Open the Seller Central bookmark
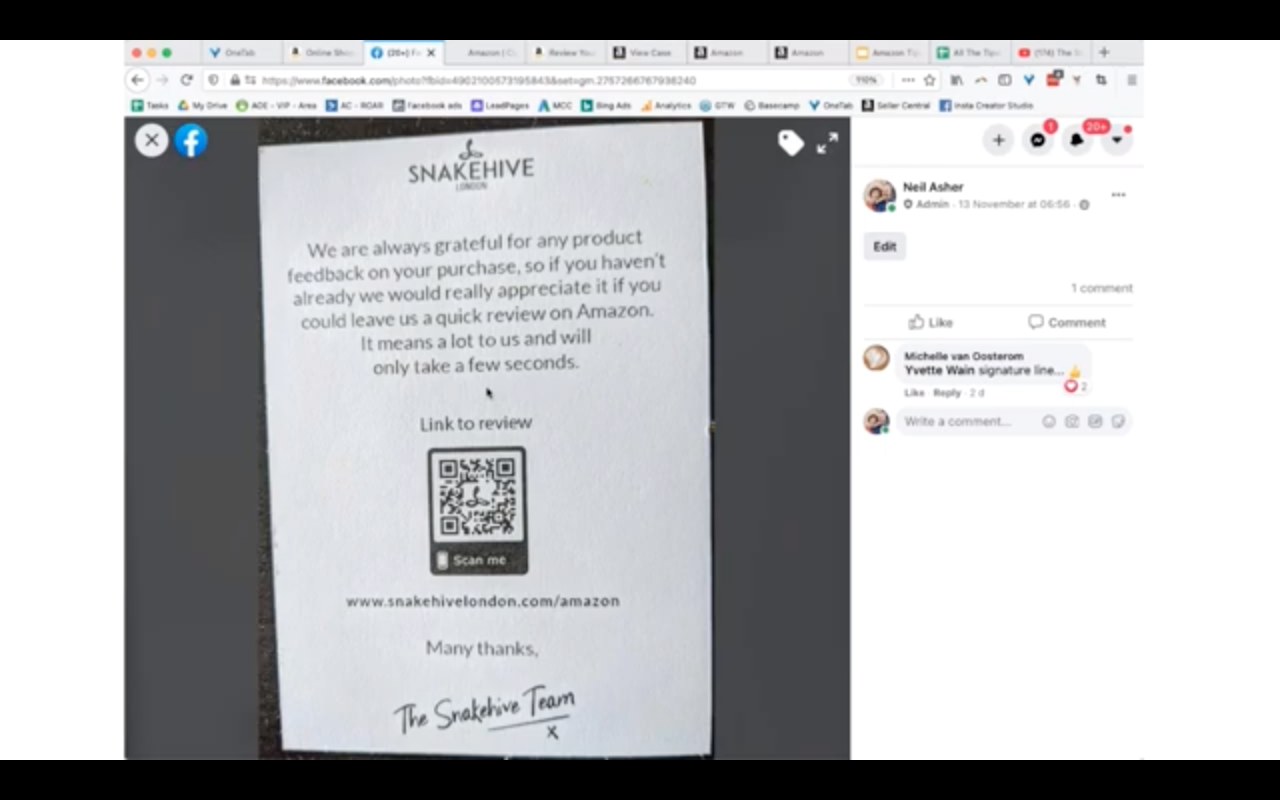This screenshot has width=1280, height=800. tap(896, 105)
